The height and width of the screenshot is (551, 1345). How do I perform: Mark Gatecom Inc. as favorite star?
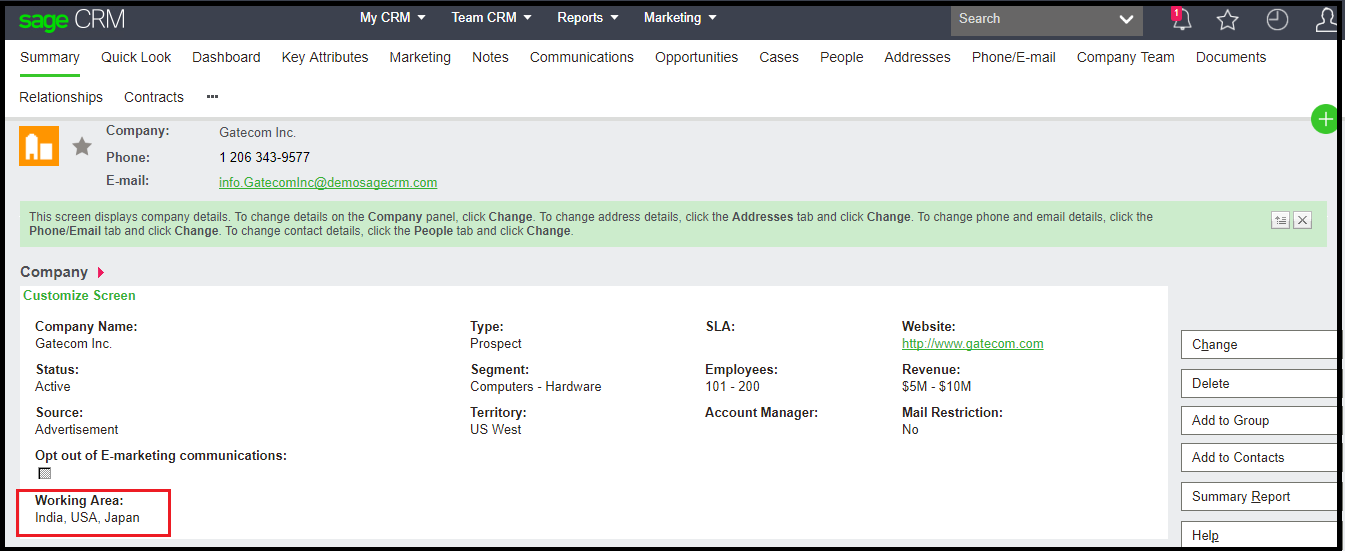pos(82,147)
